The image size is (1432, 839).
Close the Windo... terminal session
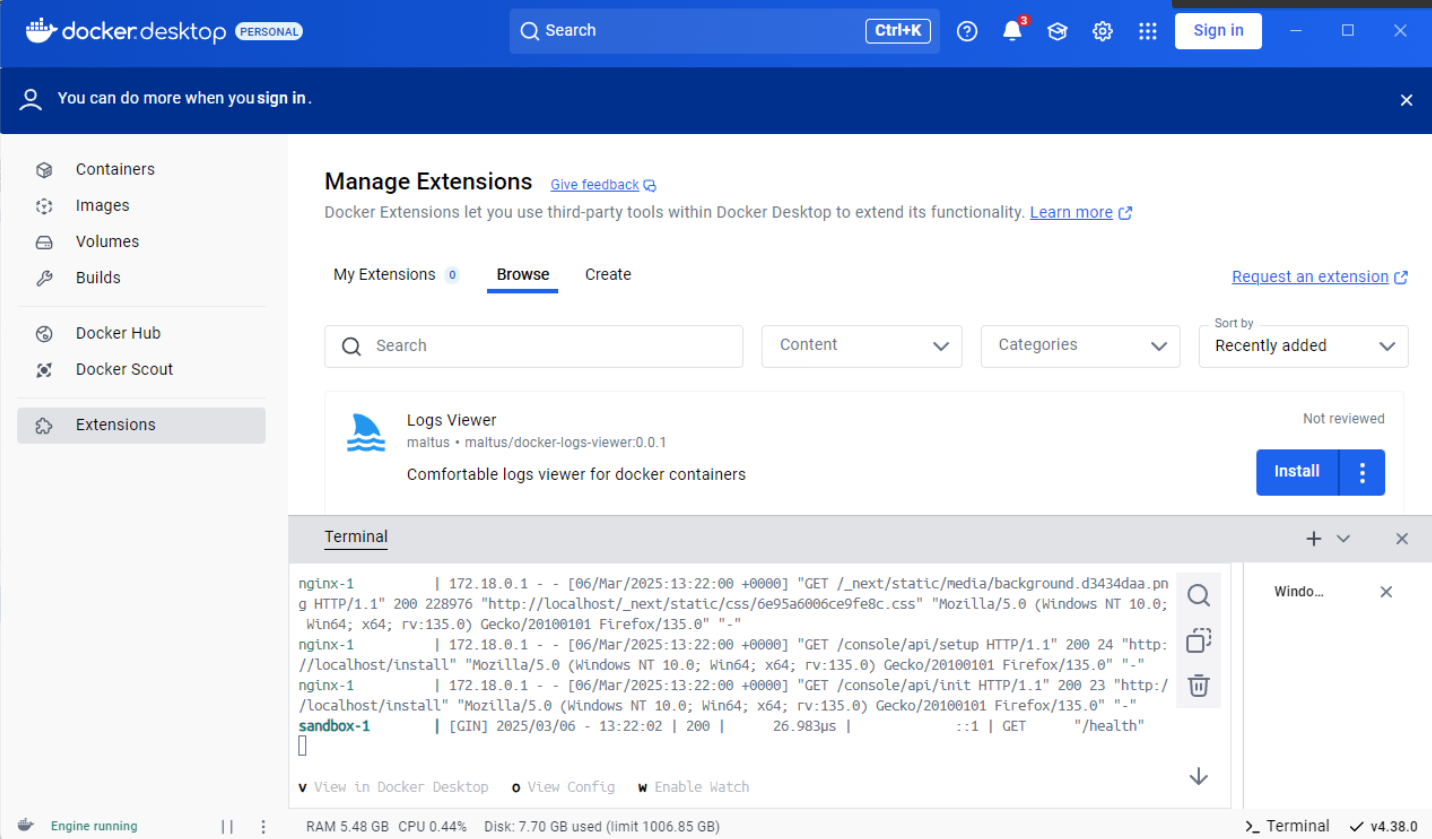coord(1386,592)
